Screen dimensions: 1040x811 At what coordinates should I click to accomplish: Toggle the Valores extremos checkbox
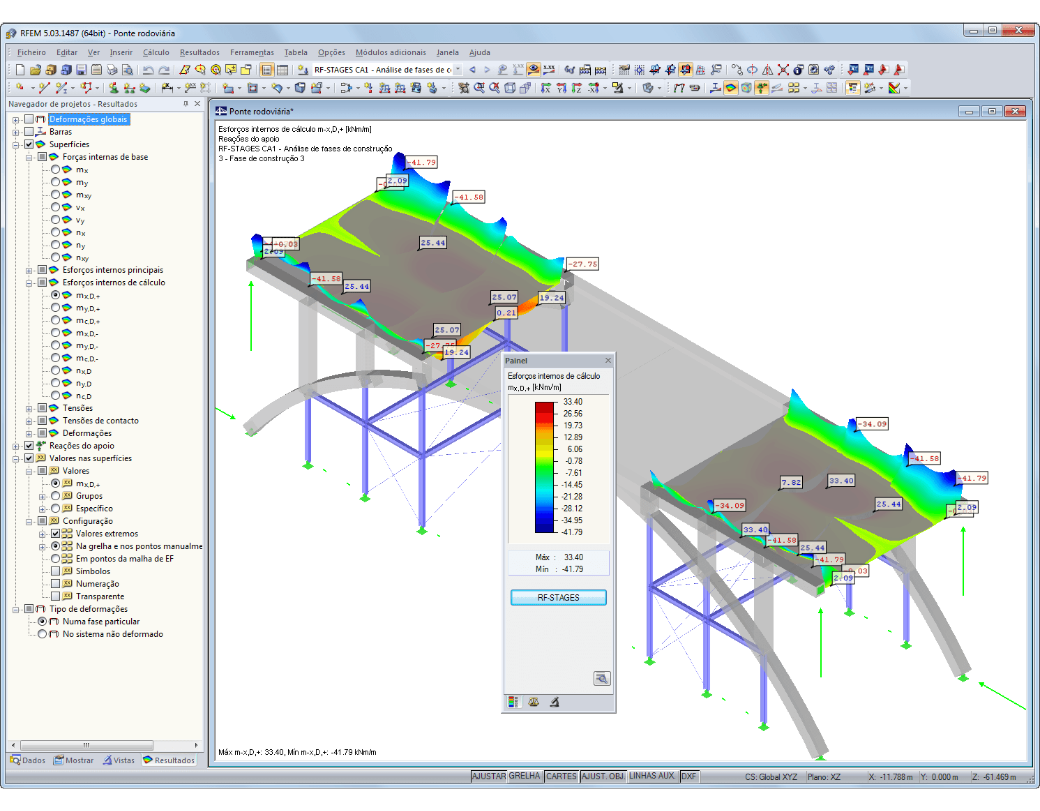pyautogui.click(x=56, y=534)
